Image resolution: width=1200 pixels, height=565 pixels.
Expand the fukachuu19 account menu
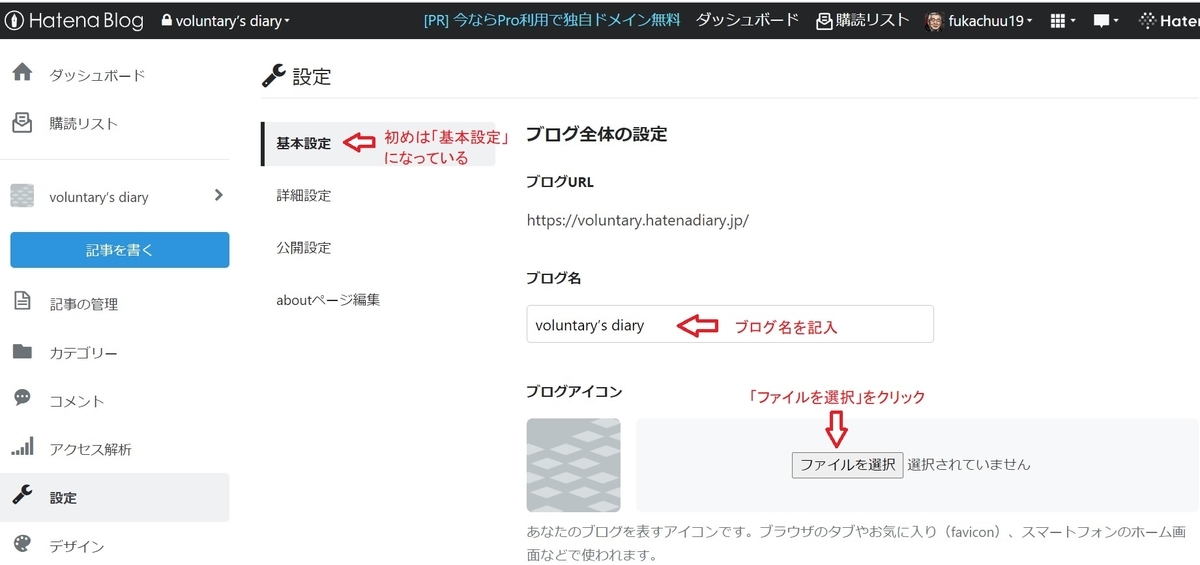click(x=989, y=20)
